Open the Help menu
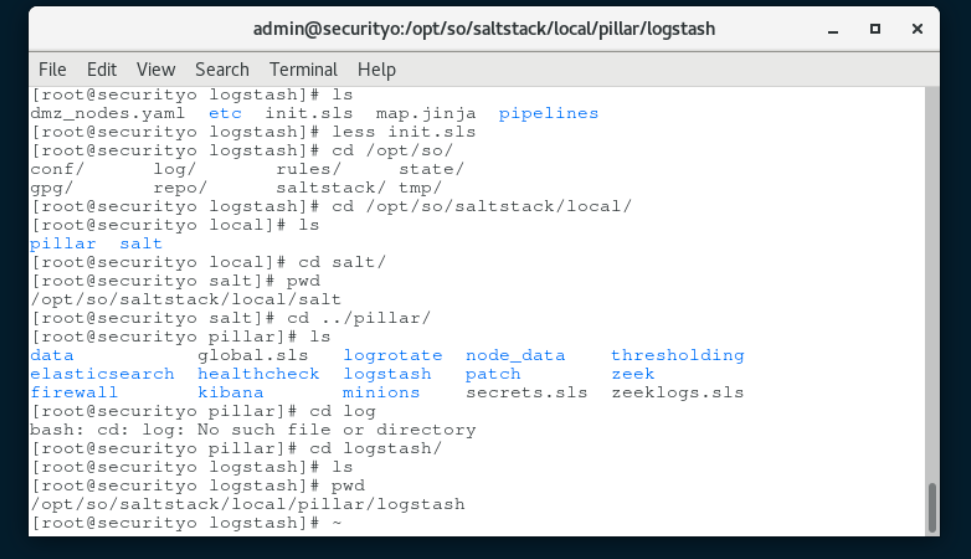 [376, 69]
